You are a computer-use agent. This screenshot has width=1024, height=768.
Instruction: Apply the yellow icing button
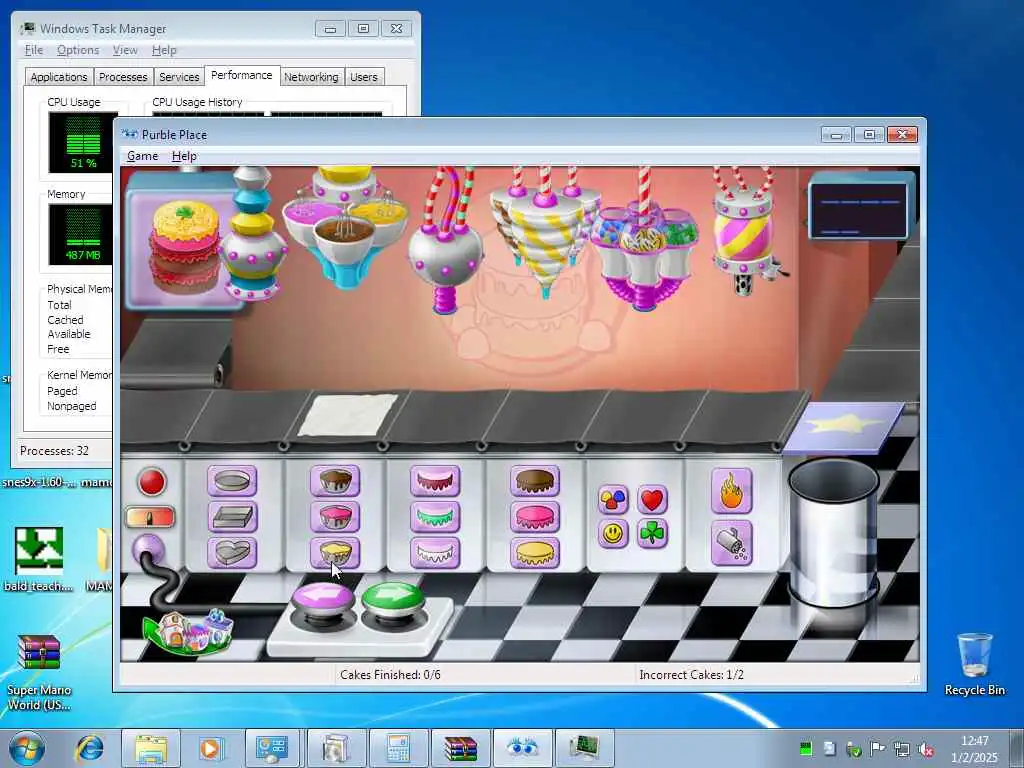tap(535, 553)
